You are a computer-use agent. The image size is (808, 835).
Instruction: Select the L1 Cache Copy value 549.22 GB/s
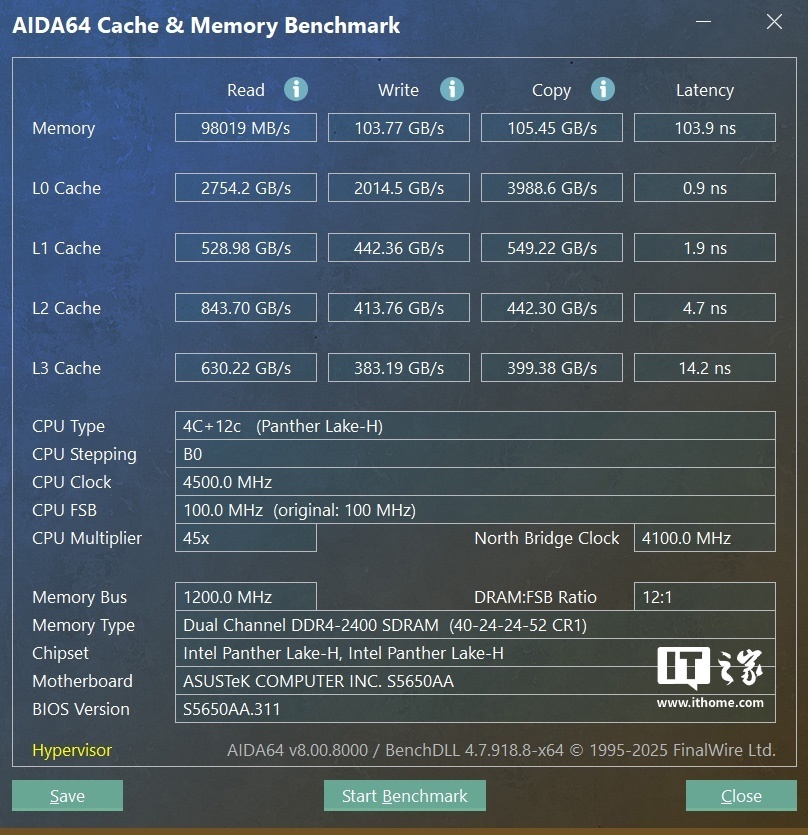tap(552, 248)
